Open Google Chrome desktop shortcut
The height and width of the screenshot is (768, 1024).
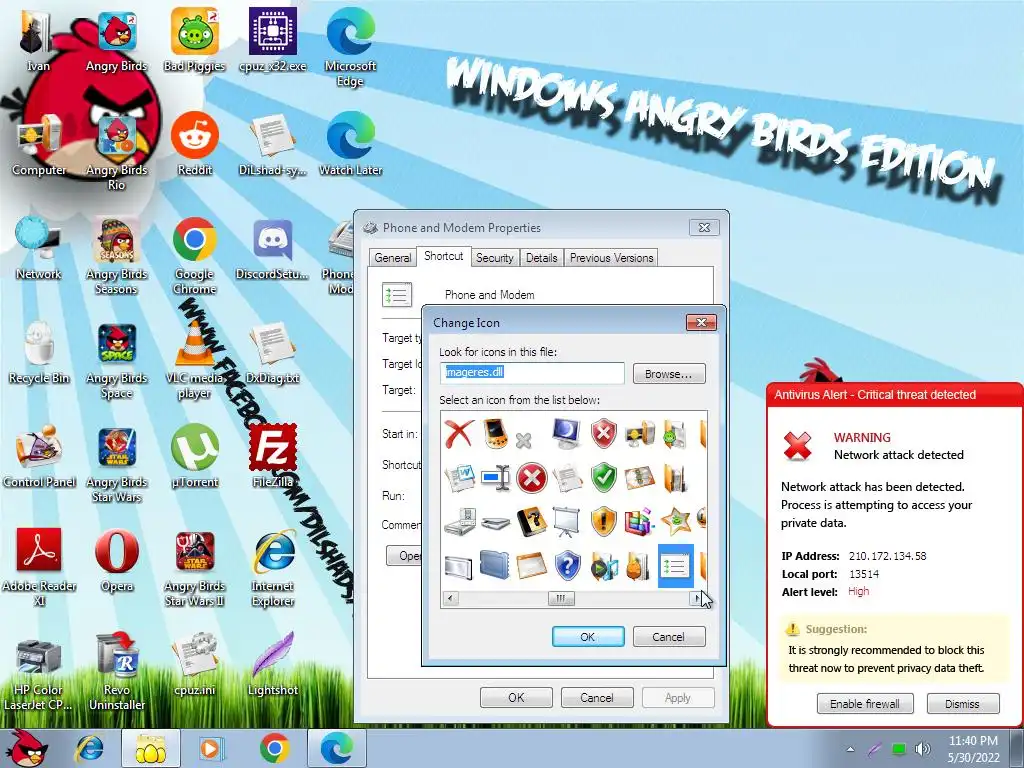pyautogui.click(x=195, y=256)
